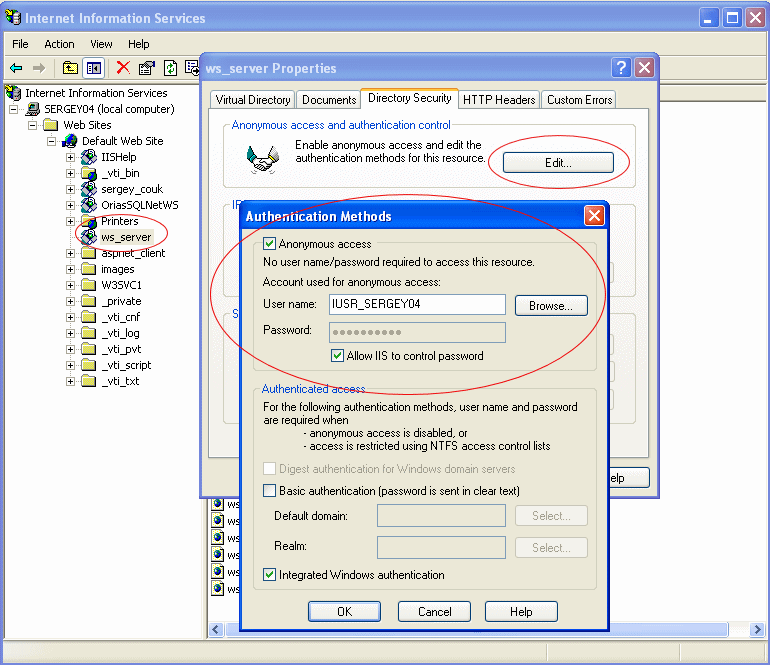Open the Help menu in menu bar
The image size is (770, 665).
[x=138, y=44]
